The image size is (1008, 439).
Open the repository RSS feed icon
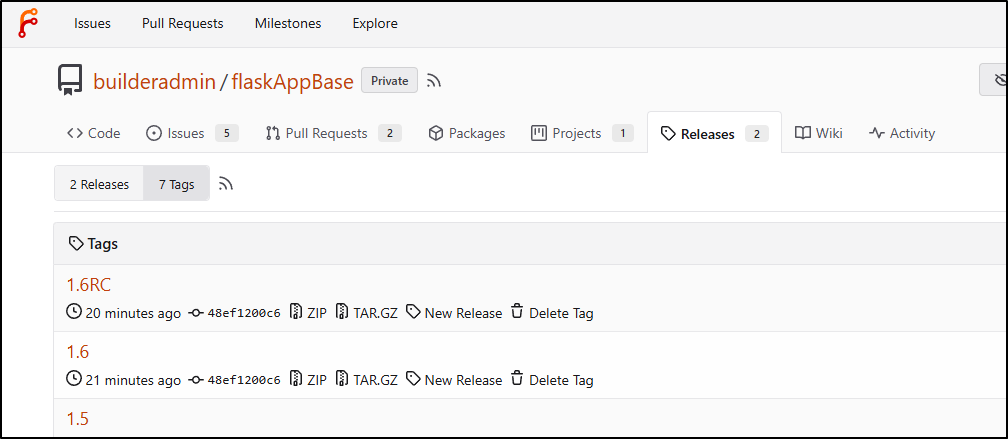(x=434, y=81)
